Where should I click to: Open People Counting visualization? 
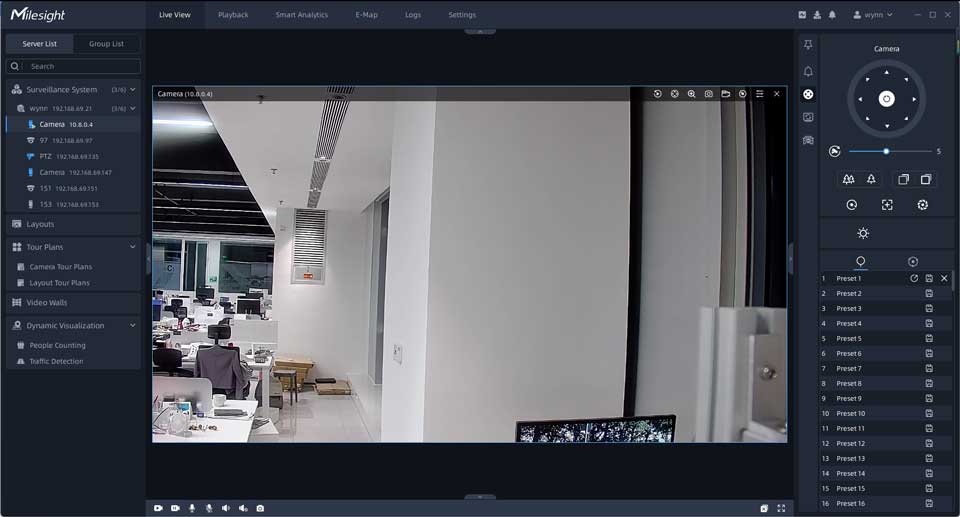57,345
